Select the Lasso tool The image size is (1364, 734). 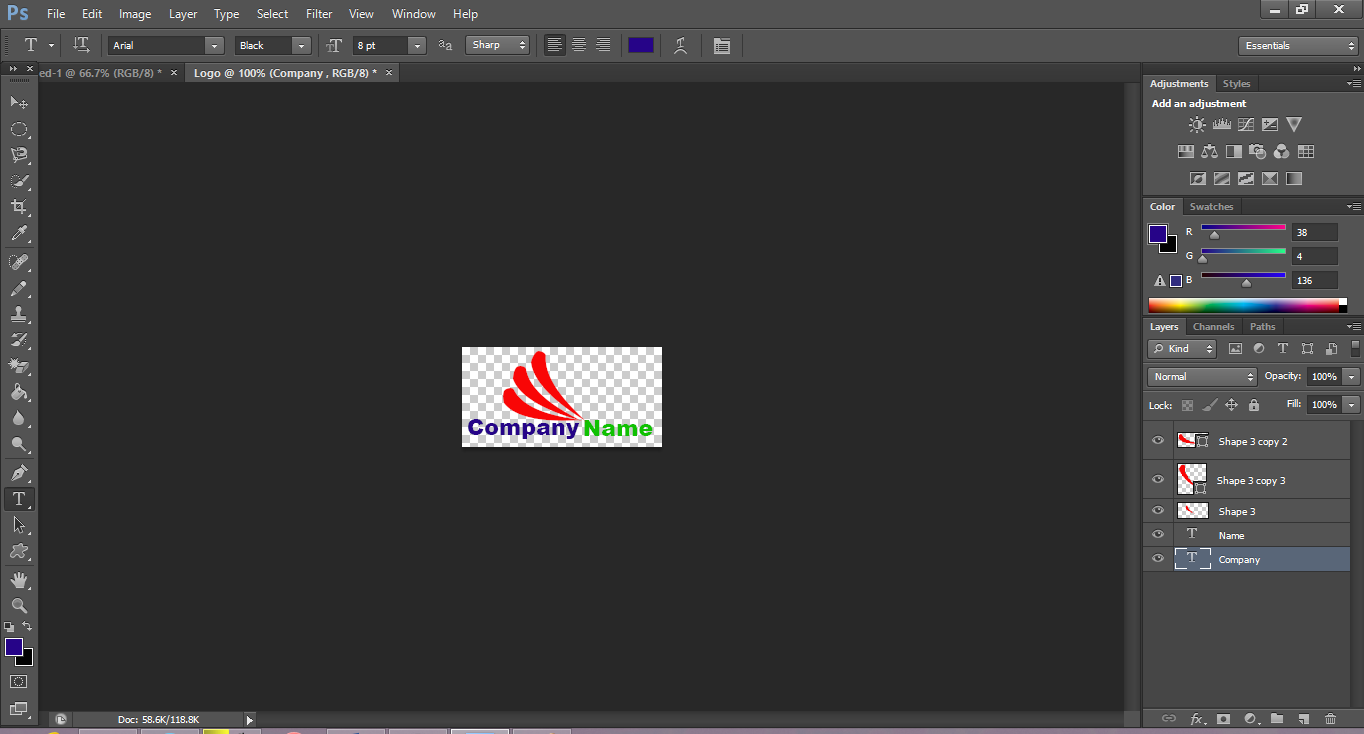coord(19,155)
